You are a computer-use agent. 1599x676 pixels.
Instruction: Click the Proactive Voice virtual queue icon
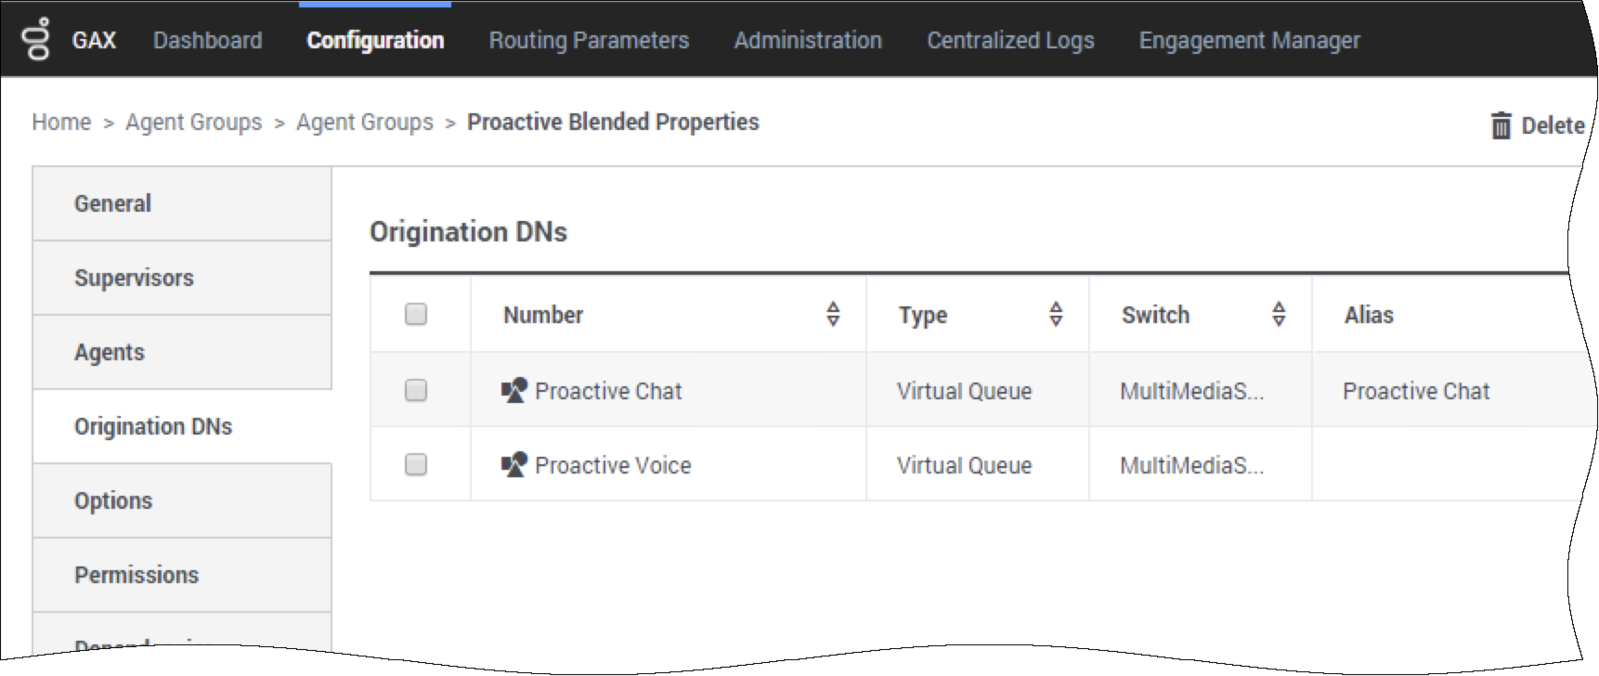point(514,464)
